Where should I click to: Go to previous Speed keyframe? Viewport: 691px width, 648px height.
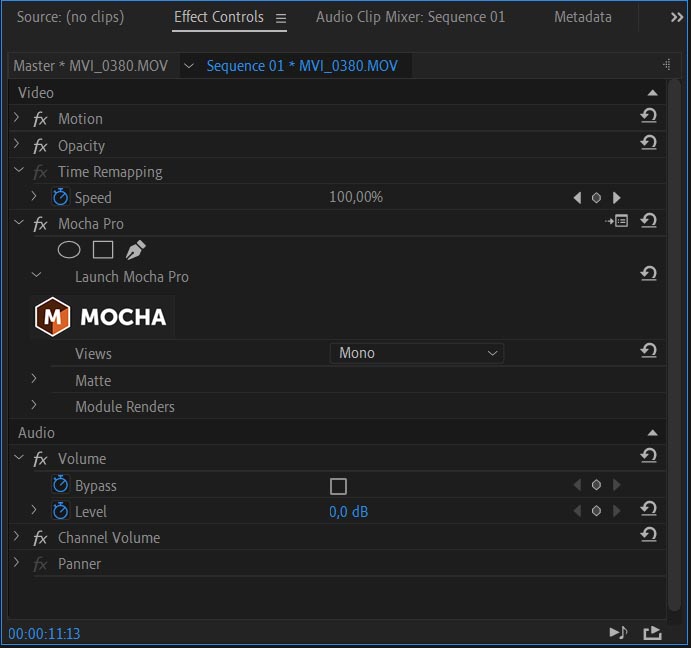click(x=577, y=198)
